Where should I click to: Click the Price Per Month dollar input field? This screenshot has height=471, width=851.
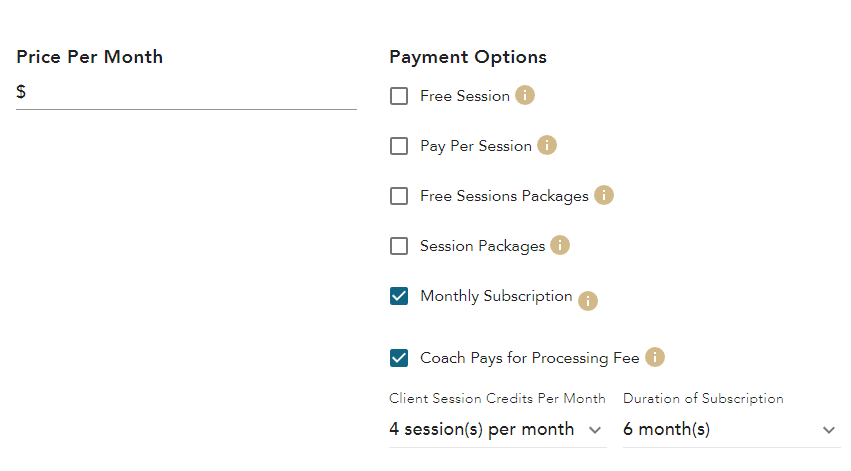[190, 92]
